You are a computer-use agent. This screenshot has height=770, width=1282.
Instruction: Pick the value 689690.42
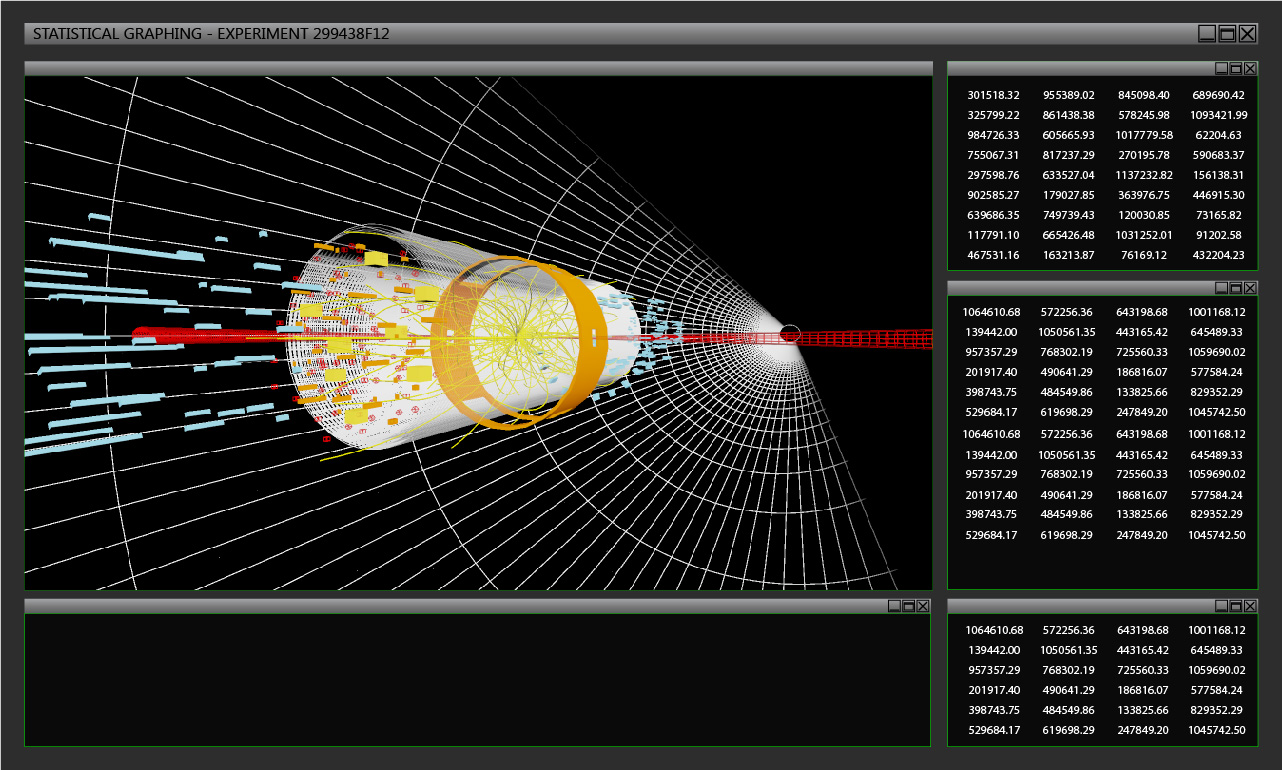(x=1219, y=95)
